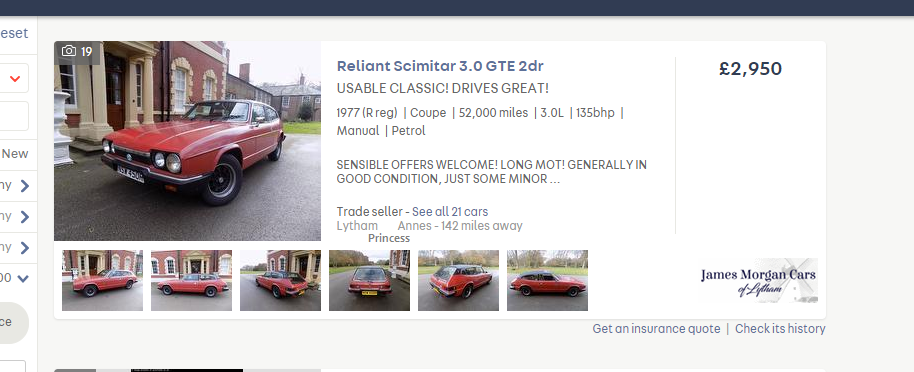Click the £2,950 price

pos(750,69)
